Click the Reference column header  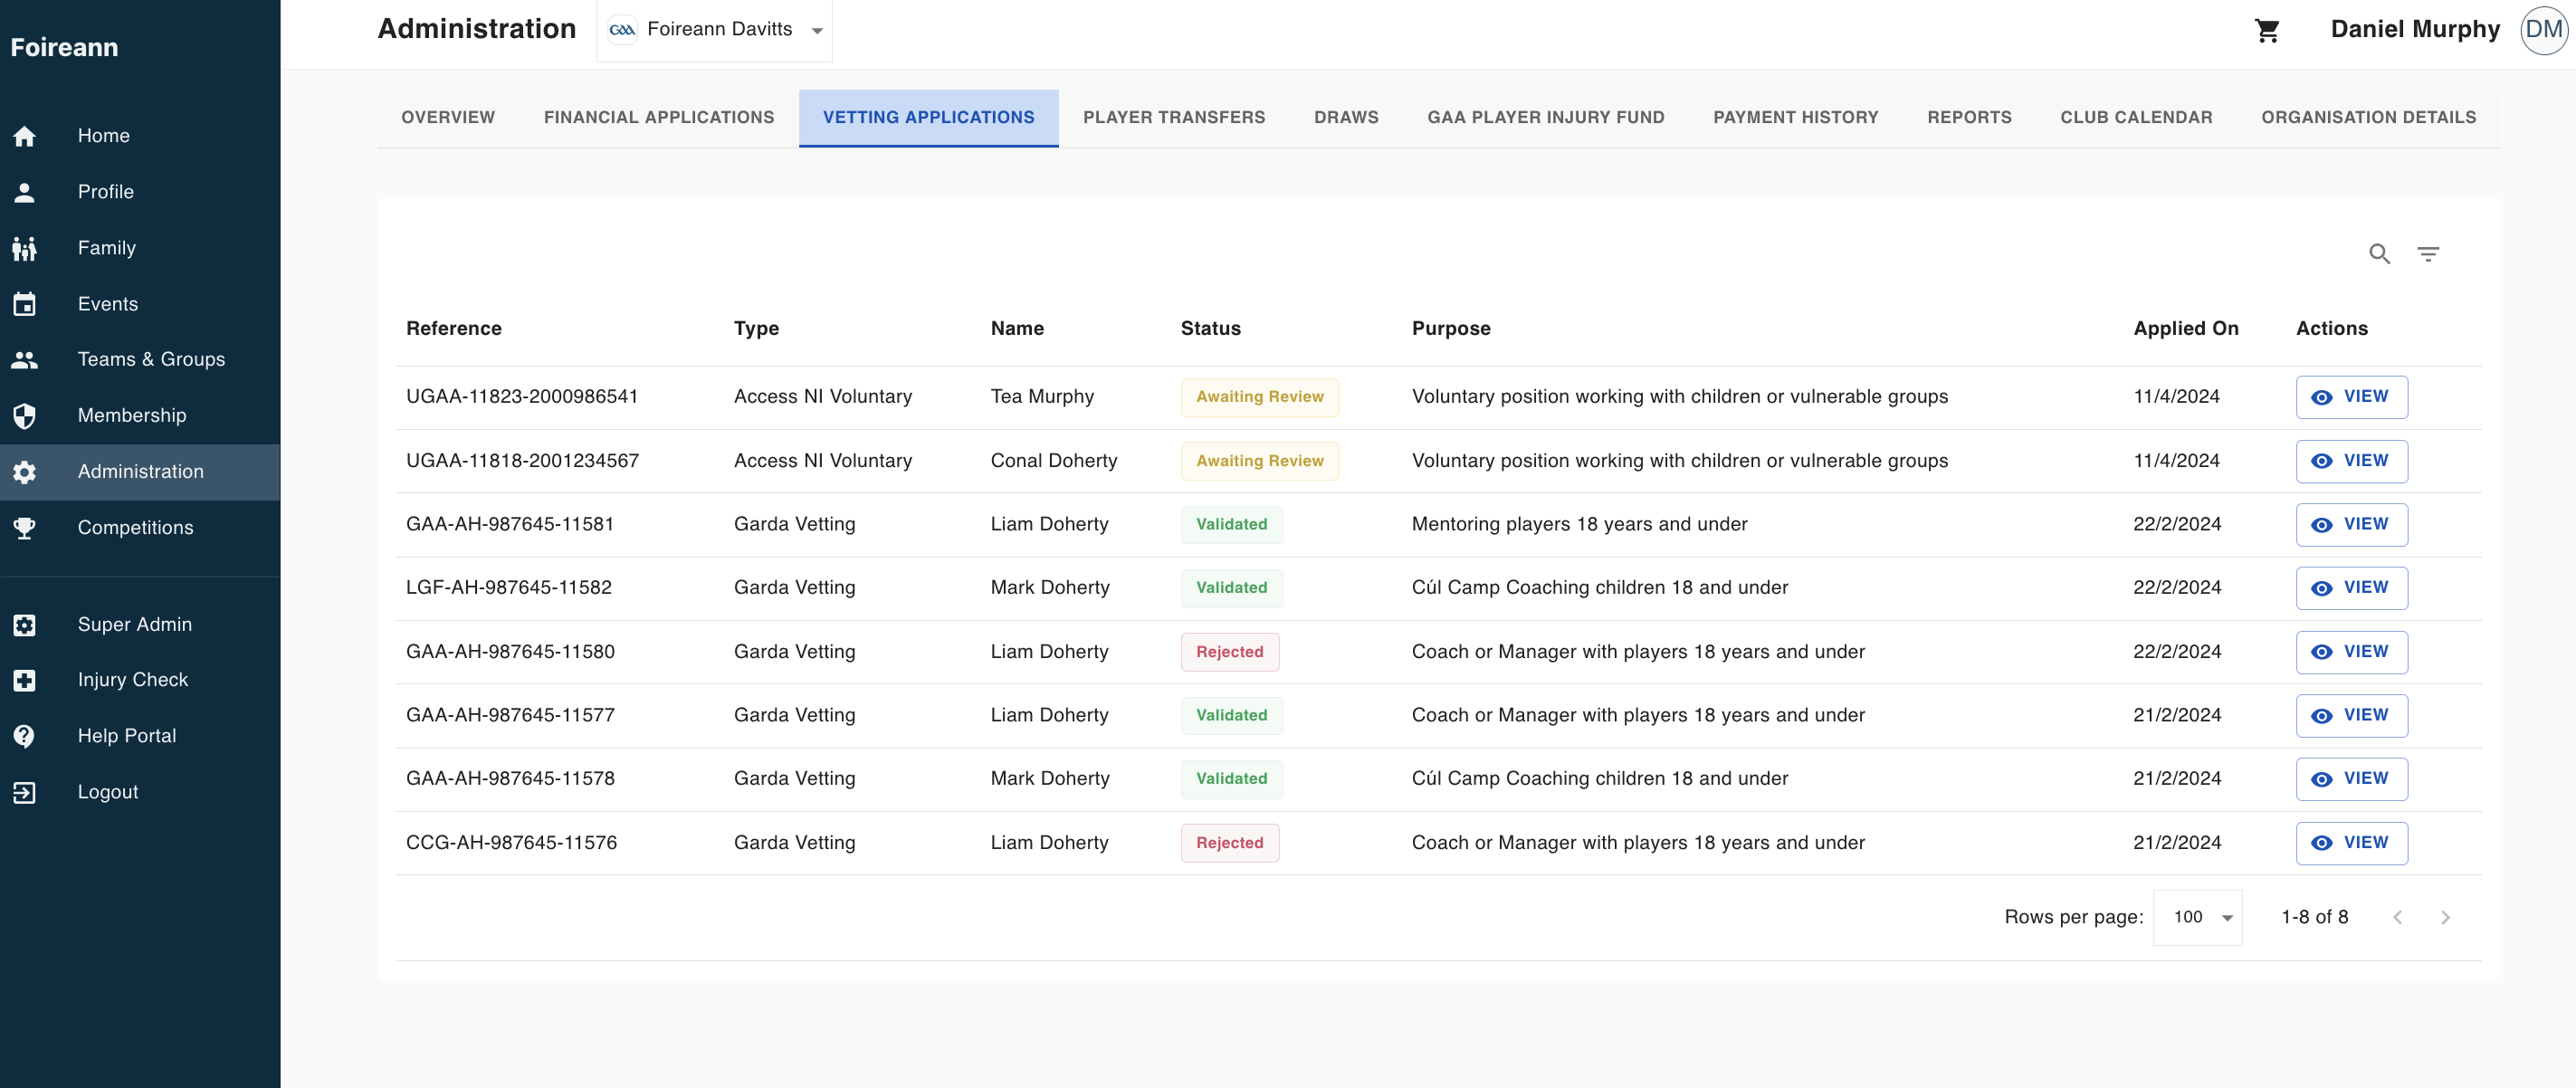click(x=454, y=329)
